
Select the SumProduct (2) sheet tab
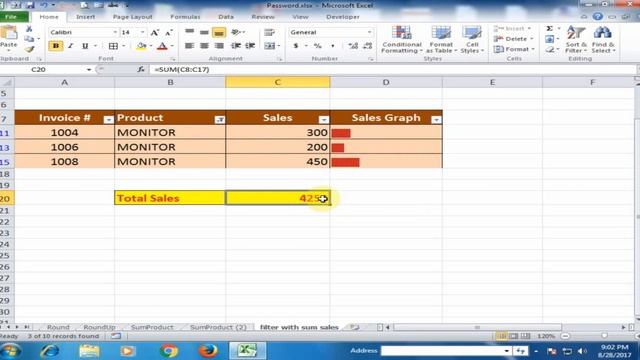pyautogui.click(x=218, y=327)
